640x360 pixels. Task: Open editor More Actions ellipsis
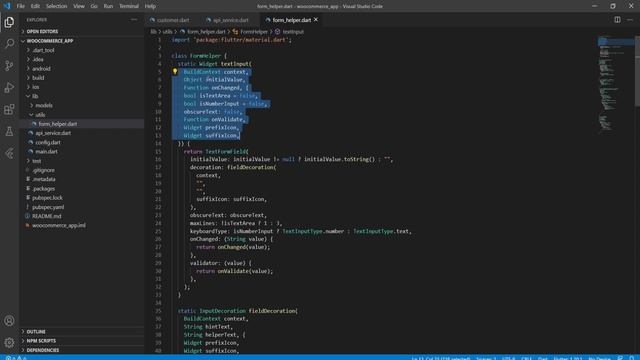(x=630, y=20)
